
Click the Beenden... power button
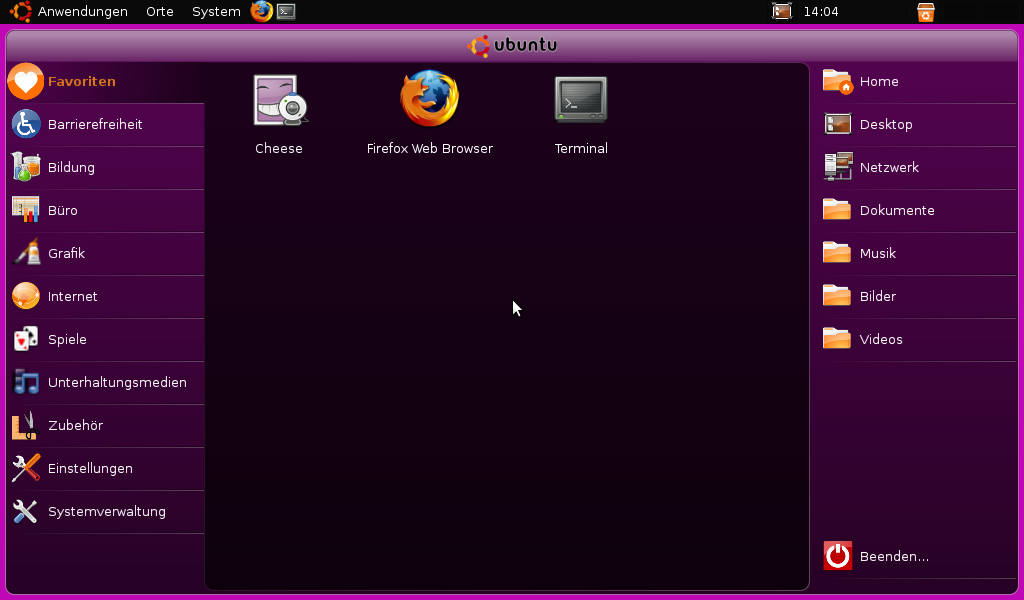click(918, 556)
